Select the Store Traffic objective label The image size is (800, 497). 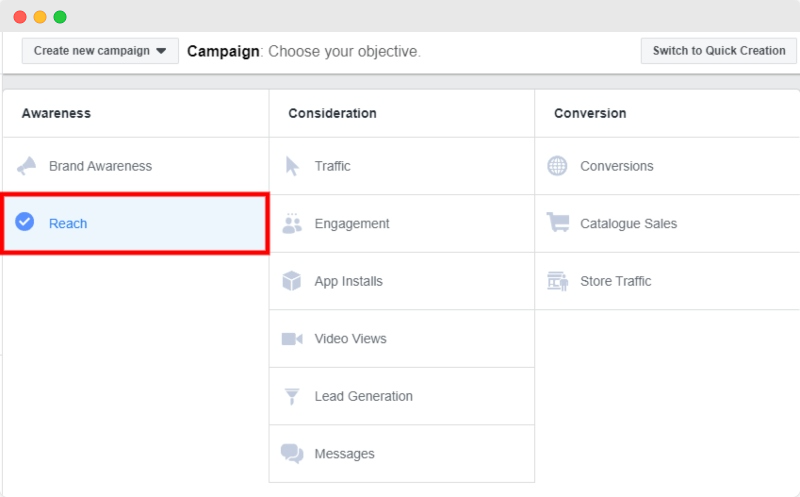[616, 281]
